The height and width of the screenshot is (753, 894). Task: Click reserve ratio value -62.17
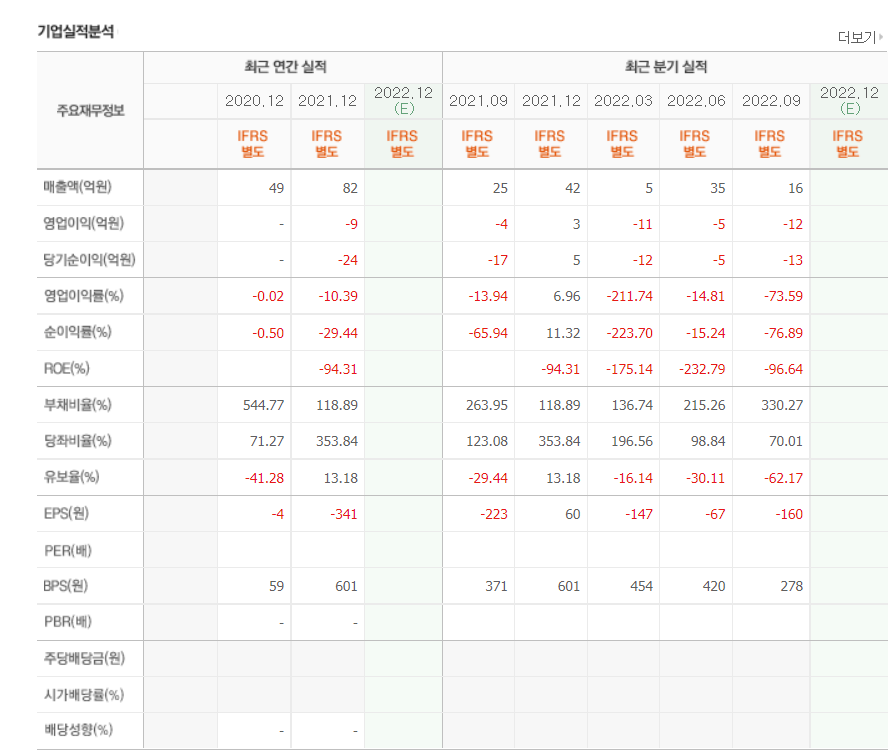click(783, 478)
